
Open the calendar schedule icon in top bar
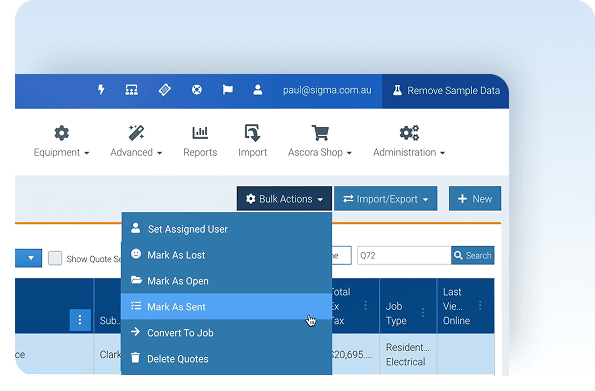(x=132, y=90)
